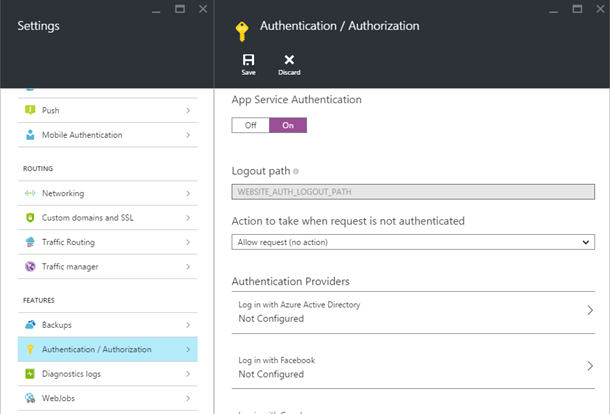
Task: Click the Save label in the toolbar
Action: point(248,72)
